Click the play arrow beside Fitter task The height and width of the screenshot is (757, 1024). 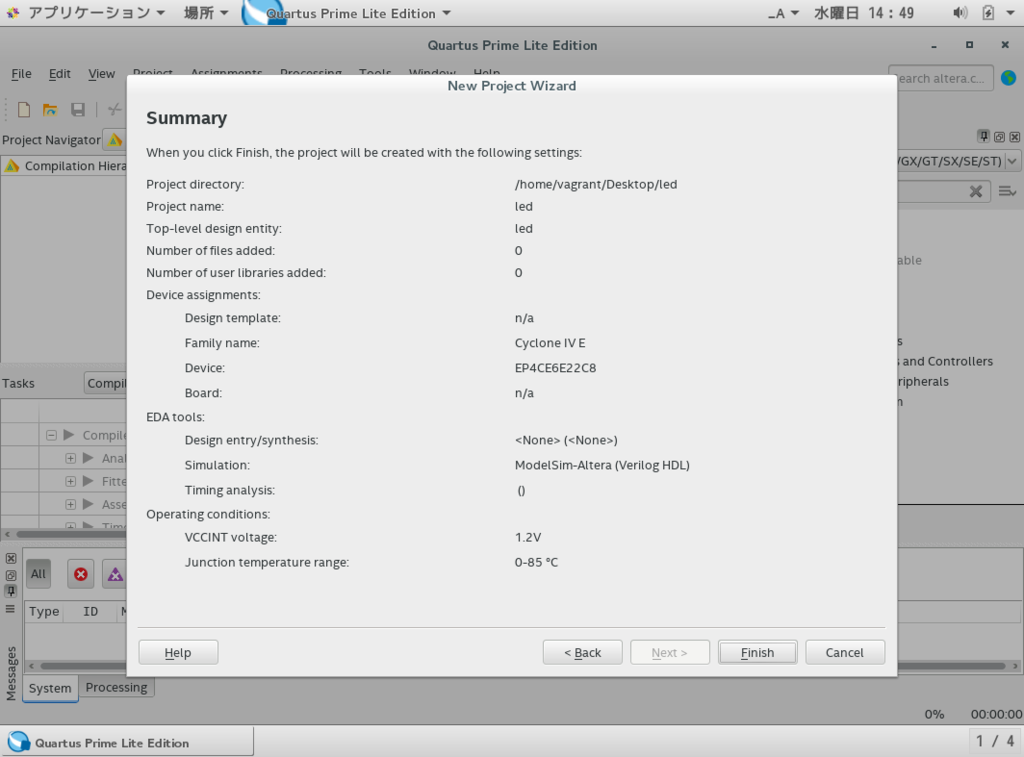(x=88, y=481)
